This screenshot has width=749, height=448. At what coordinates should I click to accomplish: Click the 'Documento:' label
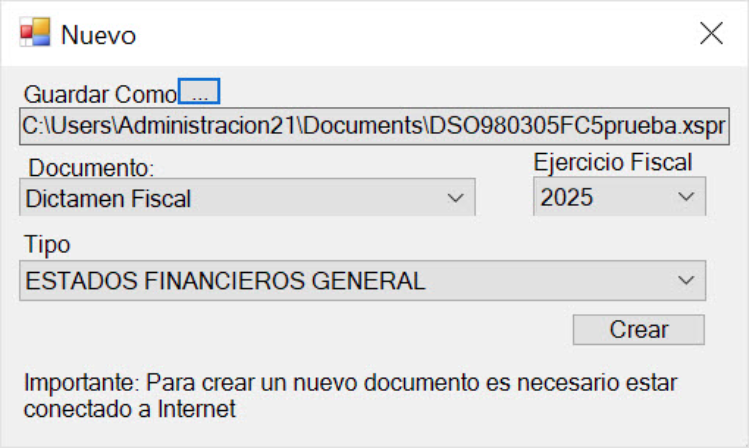[91, 168]
